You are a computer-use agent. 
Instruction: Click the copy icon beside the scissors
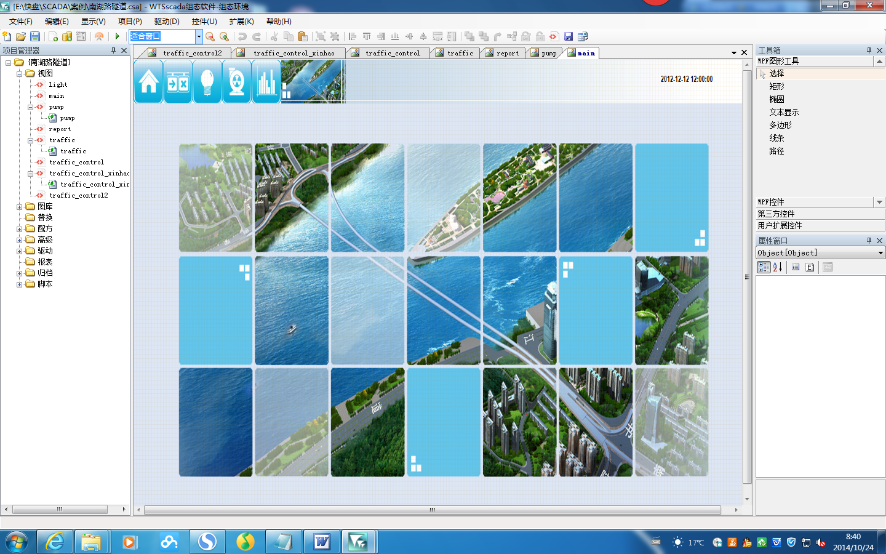288,36
